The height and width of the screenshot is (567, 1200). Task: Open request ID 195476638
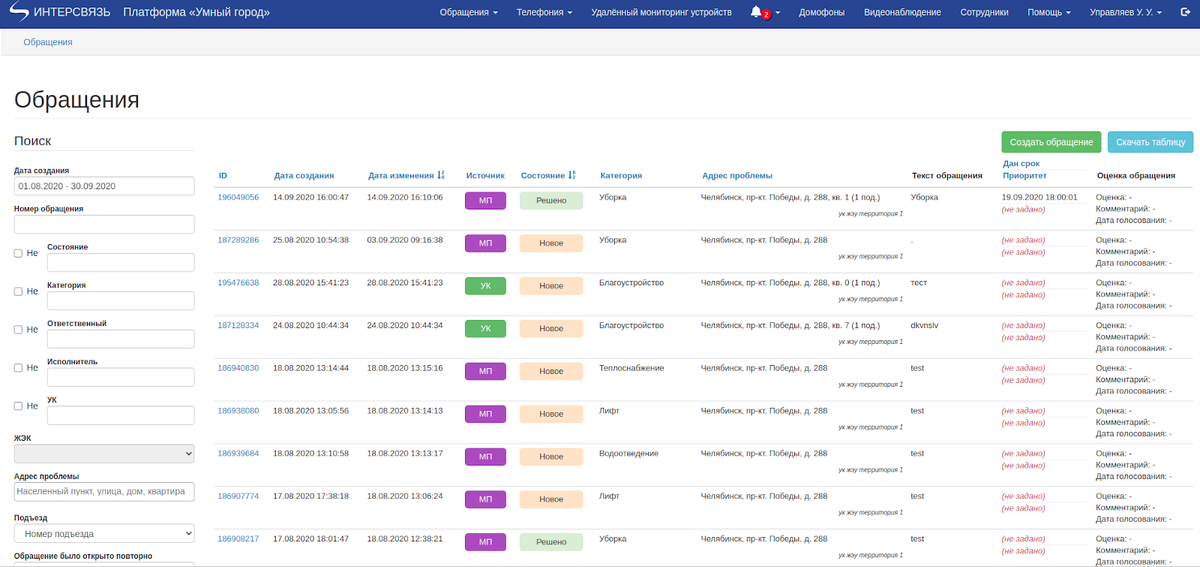tap(238, 283)
